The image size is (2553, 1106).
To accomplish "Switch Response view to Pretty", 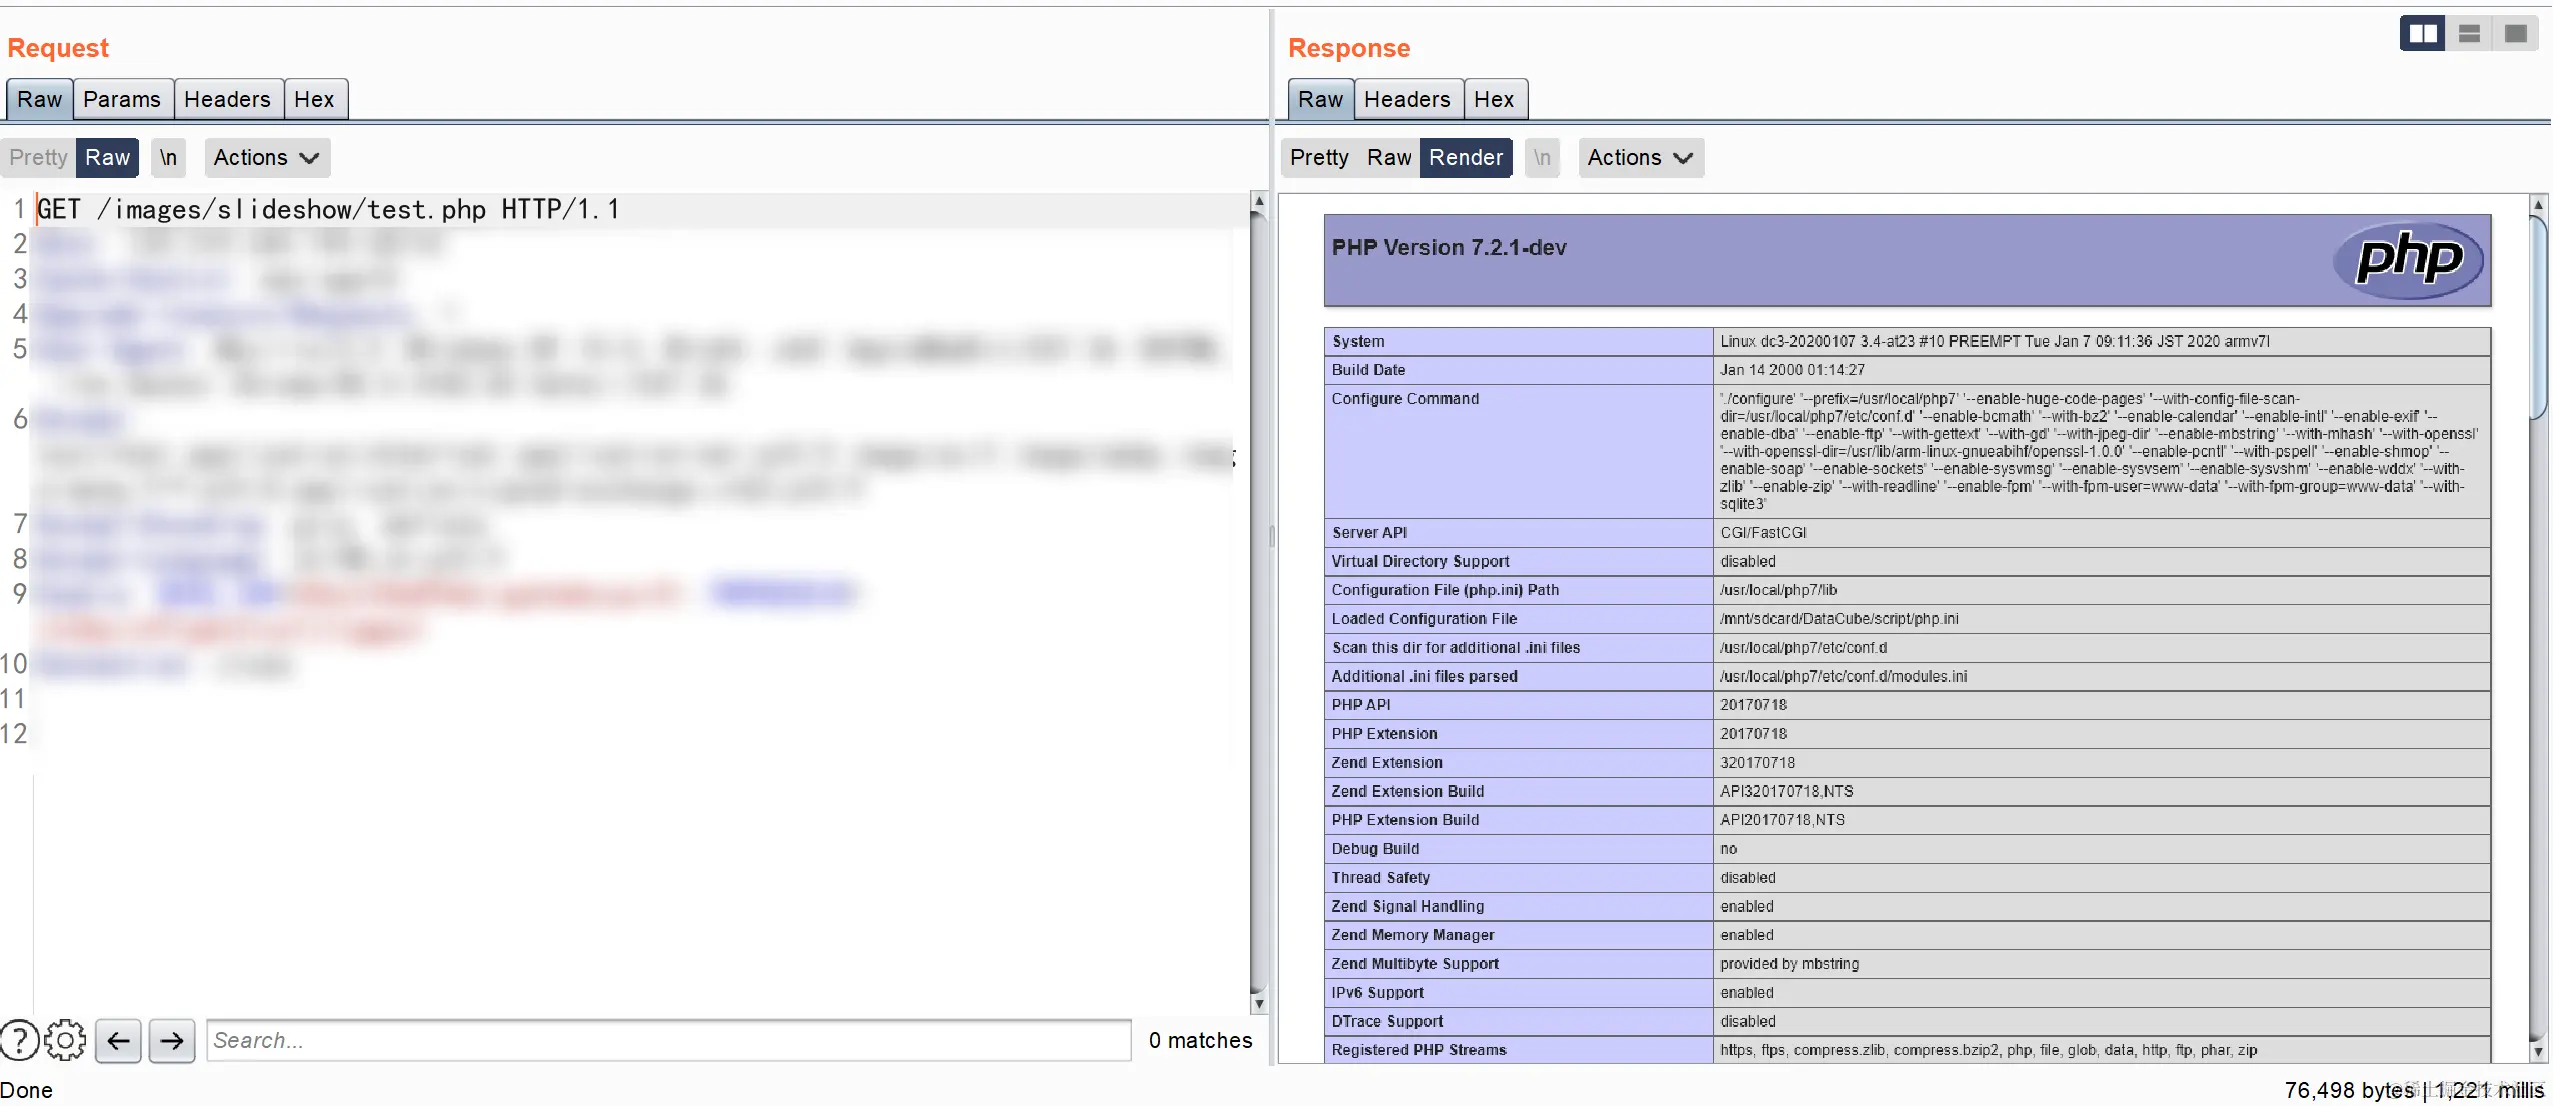I will click(x=1318, y=158).
